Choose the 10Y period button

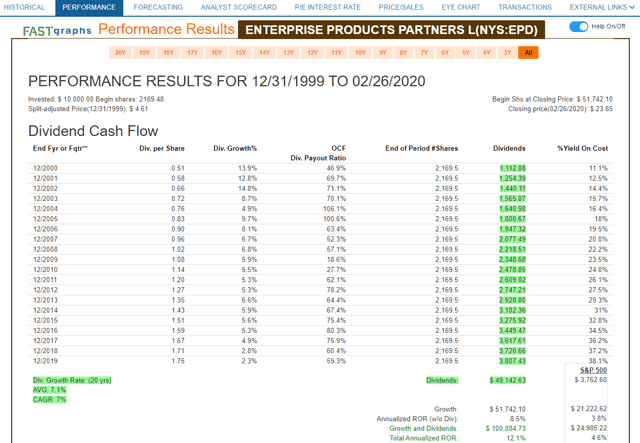(x=360, y=53)
